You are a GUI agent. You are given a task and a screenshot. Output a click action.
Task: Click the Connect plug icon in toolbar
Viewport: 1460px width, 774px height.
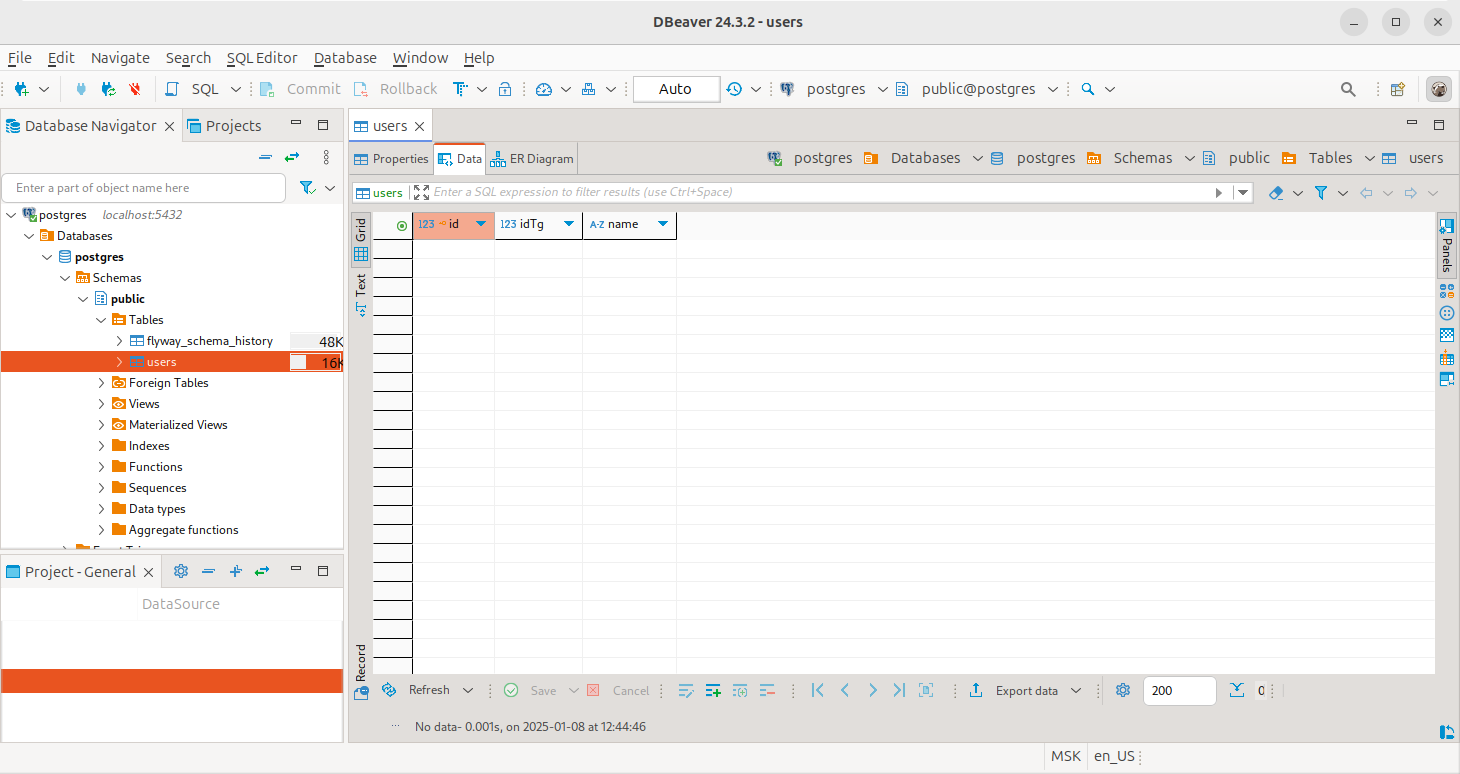pyautogui.click(x=81, y=89)
